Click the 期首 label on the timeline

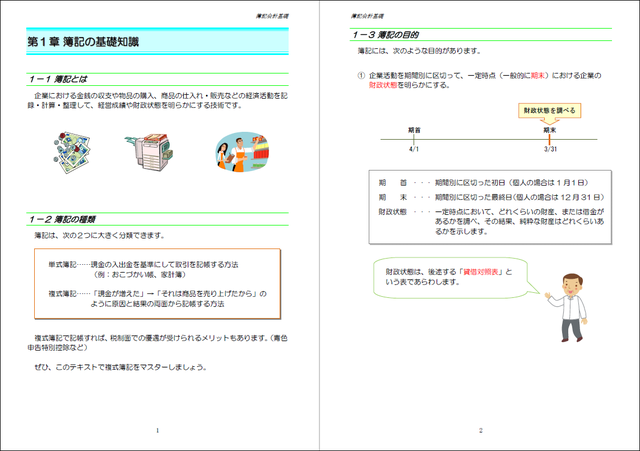click(x=414, y=130)
